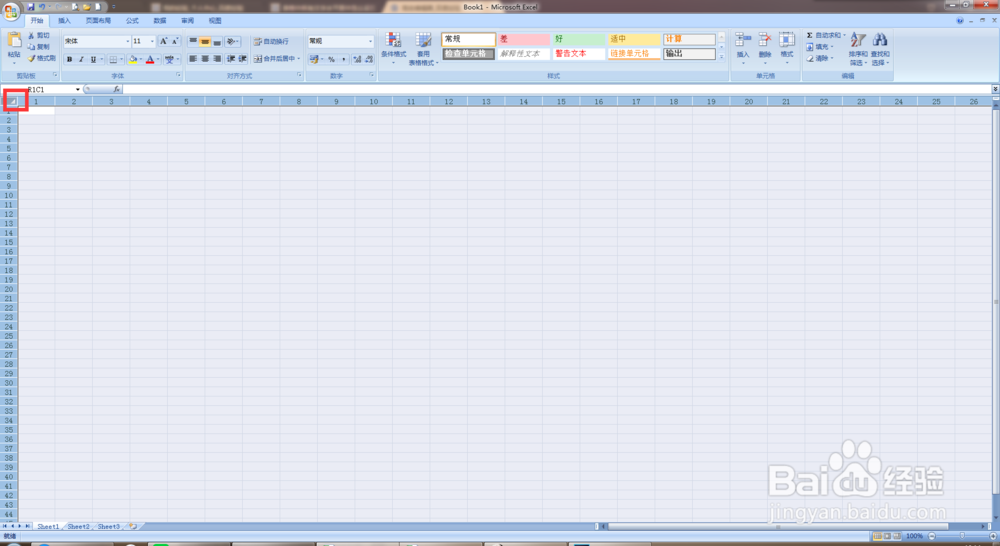Undo last action in Quick Access Toolbar
Viewport: 1000px width, 546px height.
(x=42, y=7)
